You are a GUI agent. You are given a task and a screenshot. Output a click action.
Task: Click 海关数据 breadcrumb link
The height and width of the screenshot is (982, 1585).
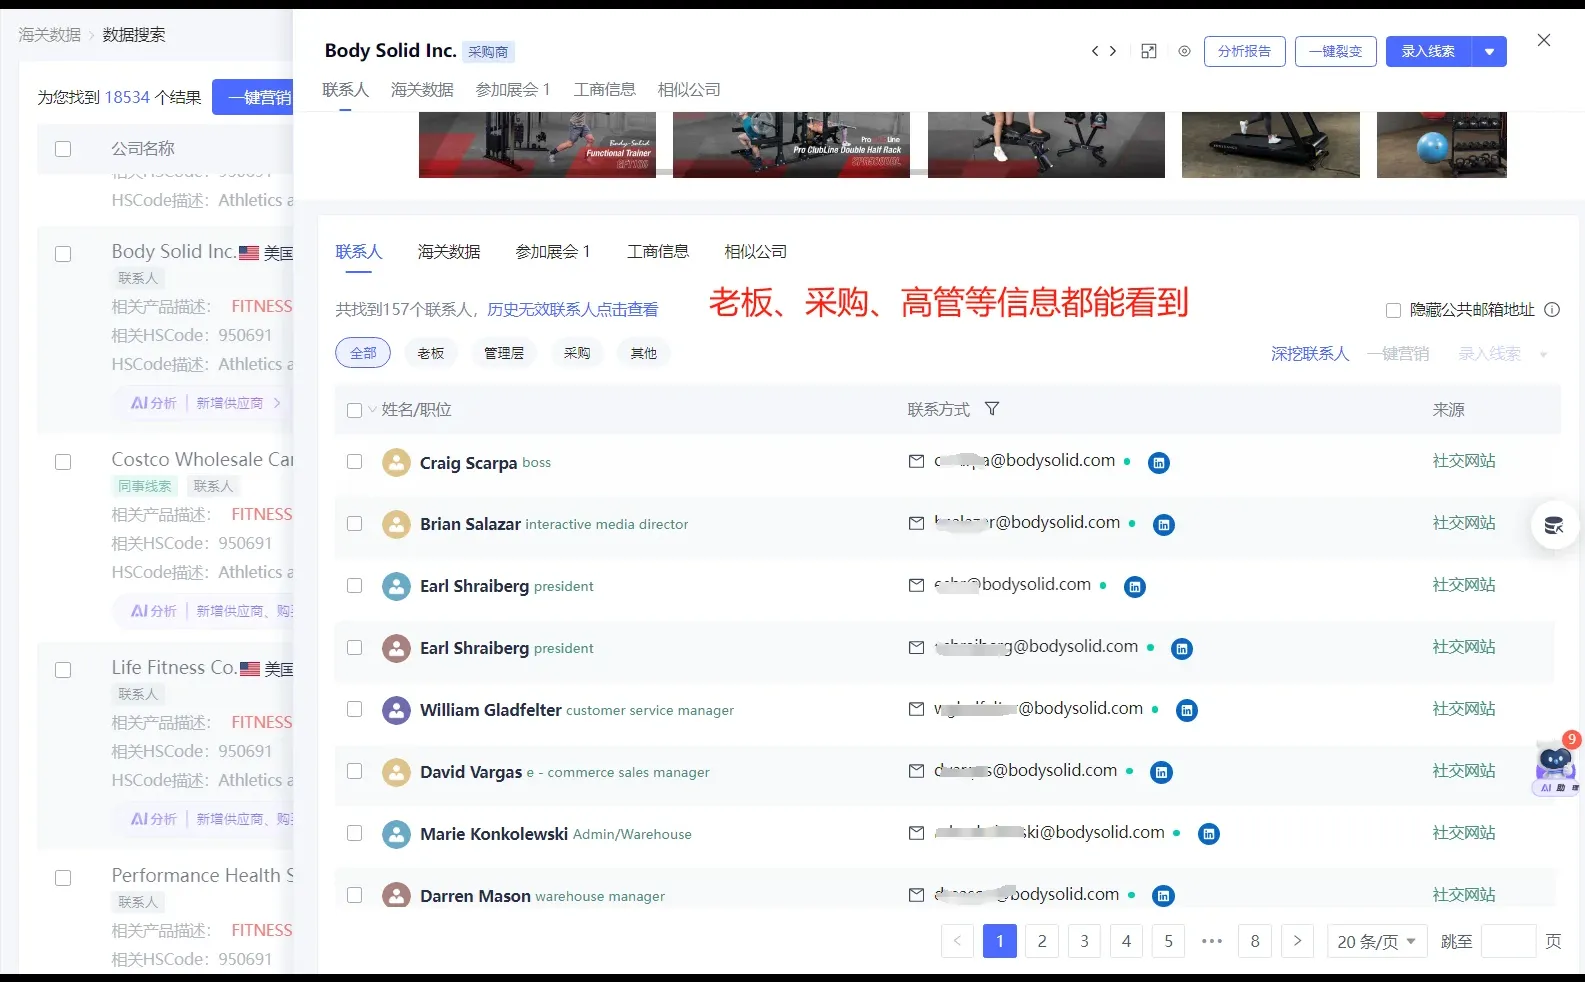pyautogui.click(x=50, y=35)
